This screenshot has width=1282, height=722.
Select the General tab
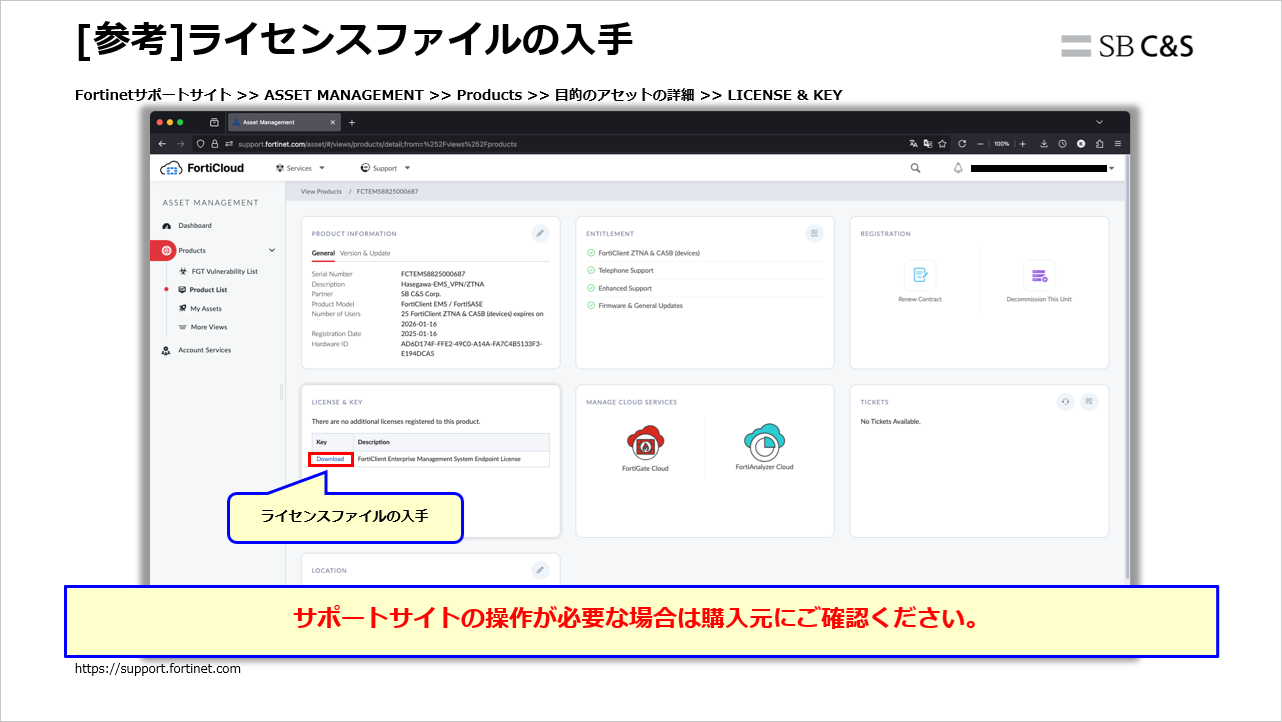[323, 253]
